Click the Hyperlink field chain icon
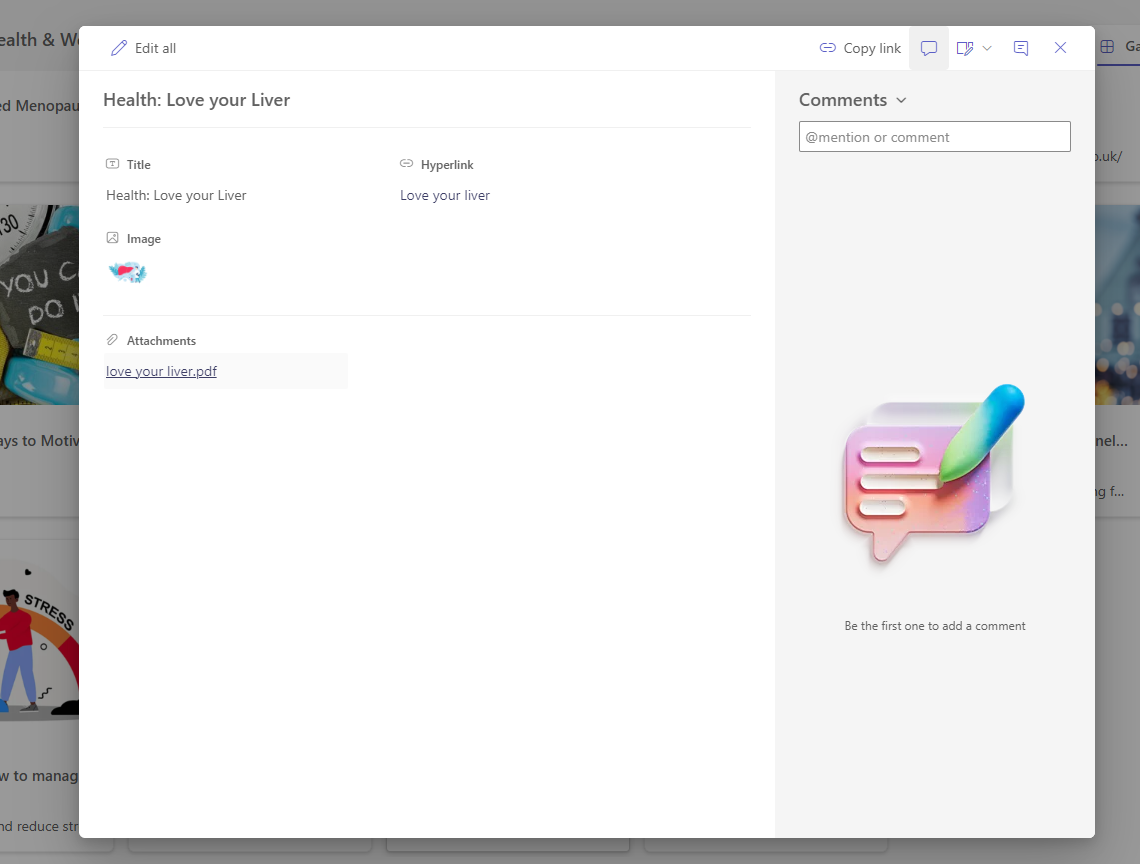This screenshot has width=1140, height=864. (x=406, y=164)
